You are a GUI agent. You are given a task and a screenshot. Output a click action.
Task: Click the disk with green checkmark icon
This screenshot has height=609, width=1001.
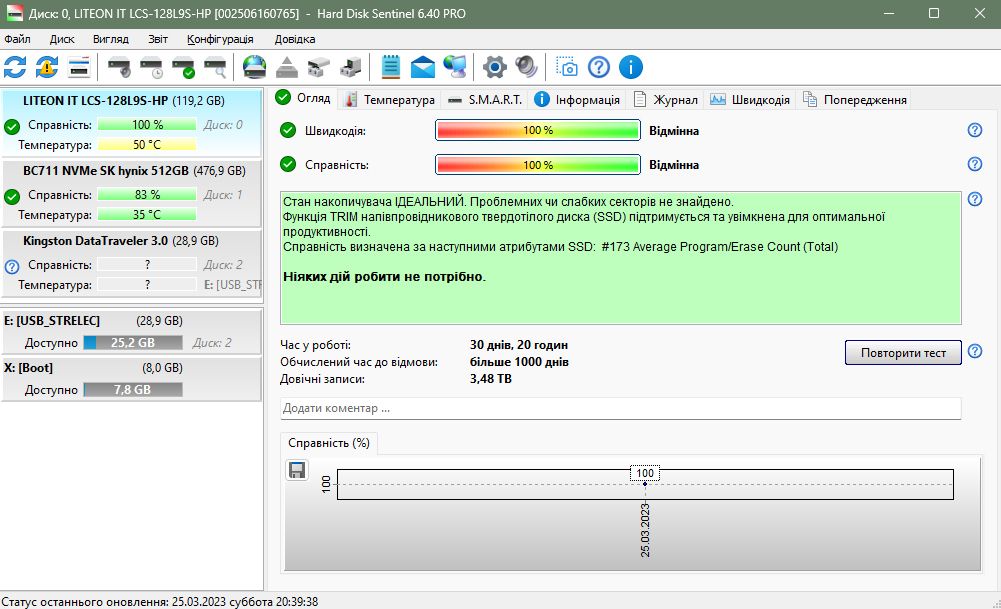(x=184, y=67)
